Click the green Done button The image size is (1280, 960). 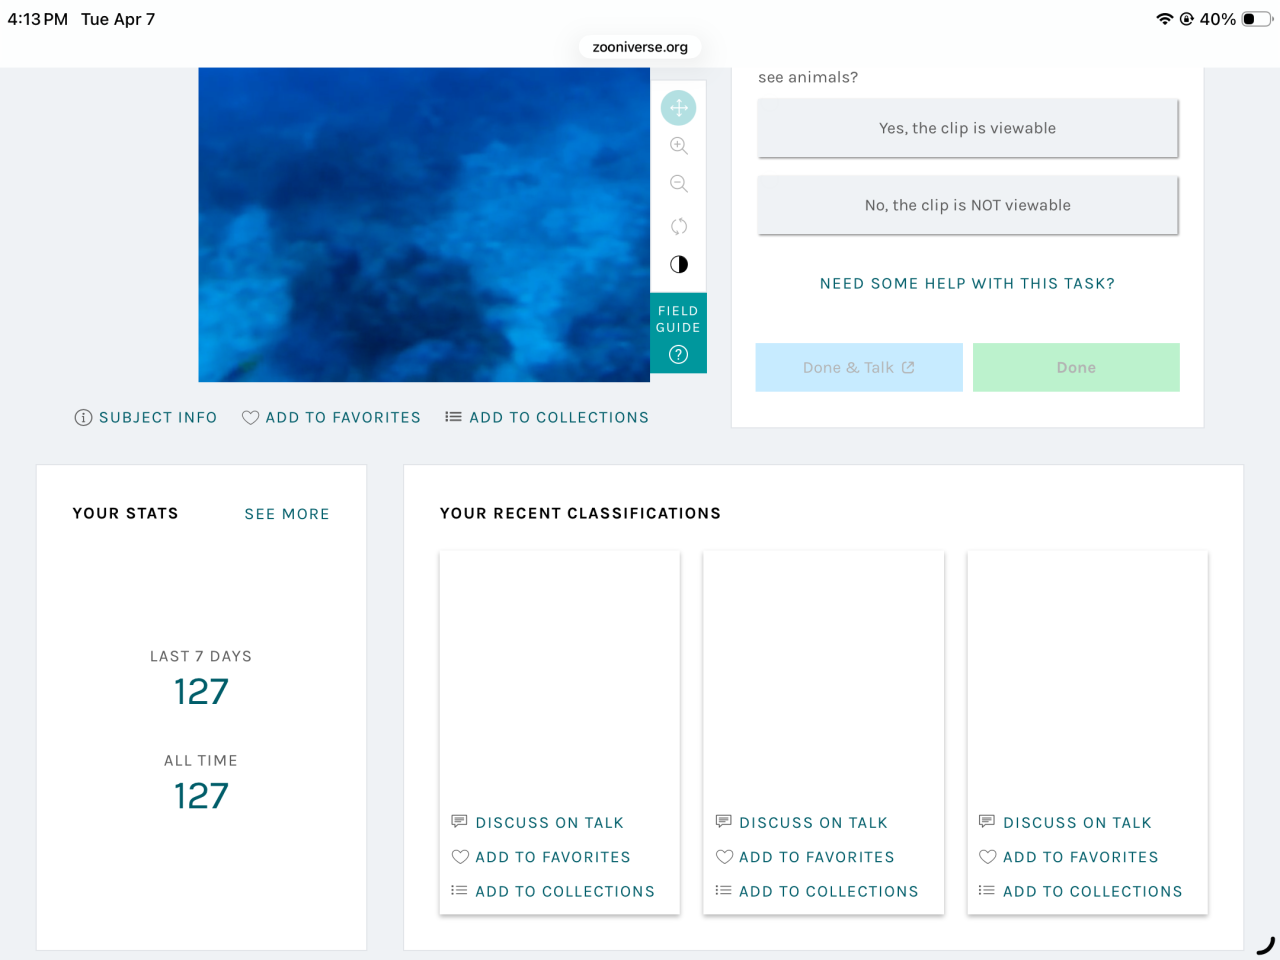[1076, 367]
